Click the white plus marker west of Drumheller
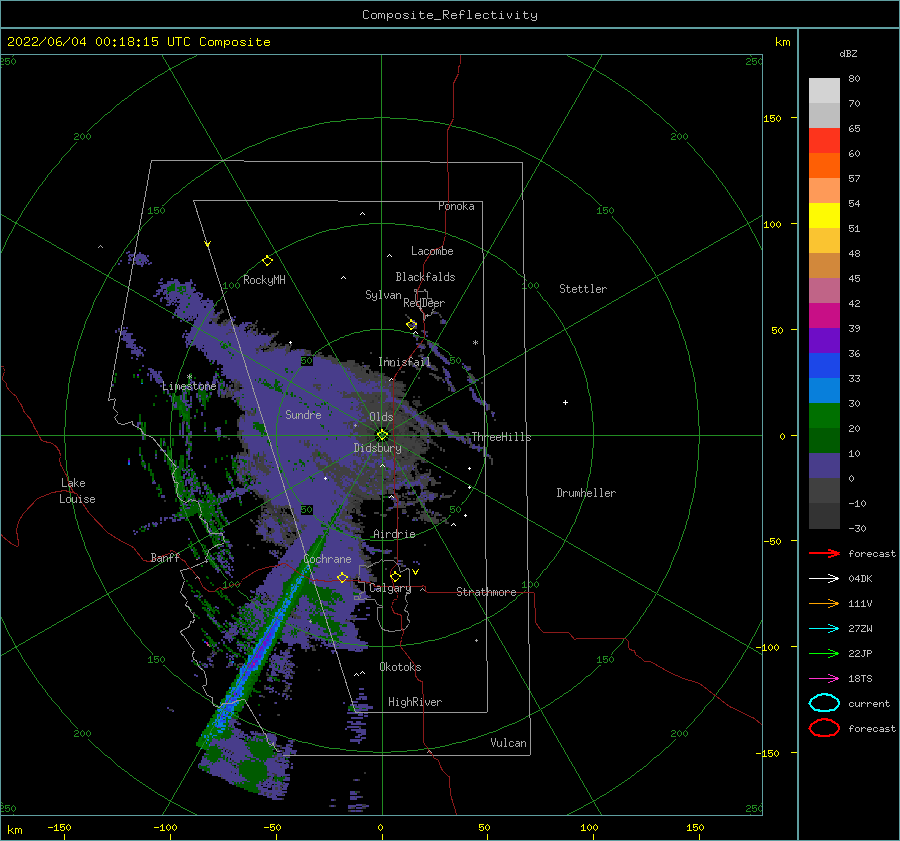Viewport: 900px width, 841px height. tap(565, 402)
